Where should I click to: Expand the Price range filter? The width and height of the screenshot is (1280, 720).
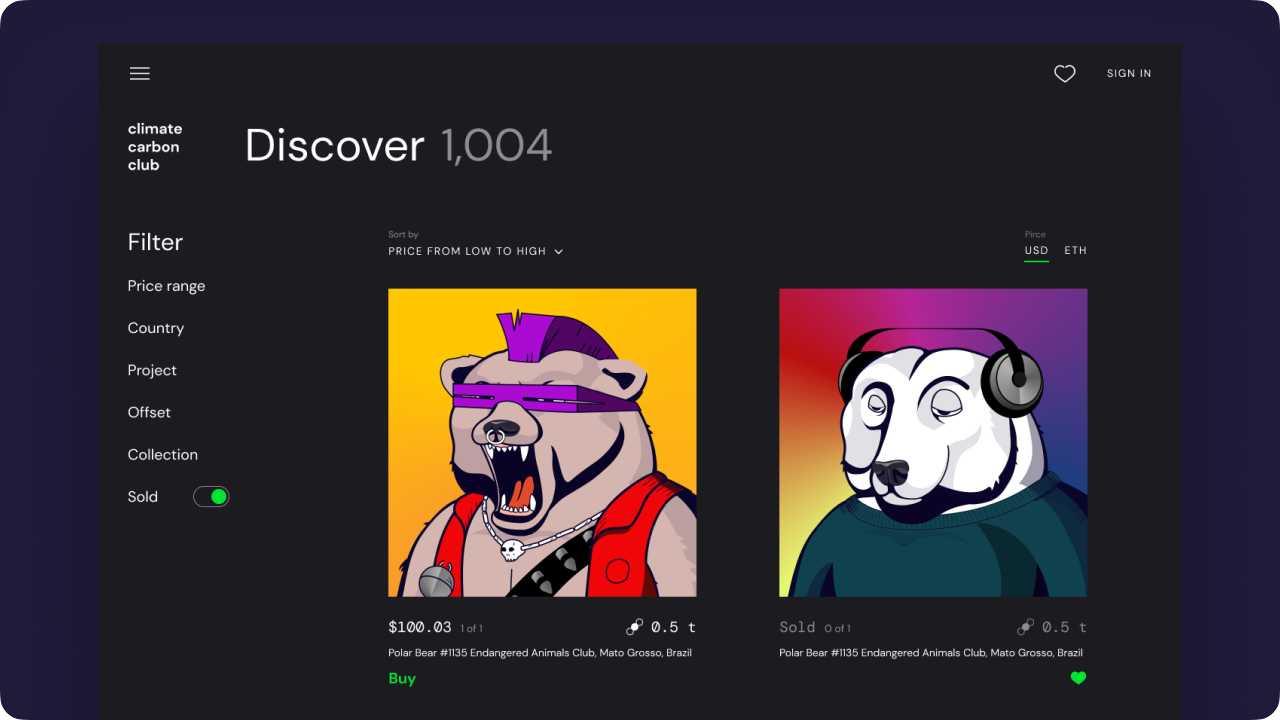[x=166, y=286]
